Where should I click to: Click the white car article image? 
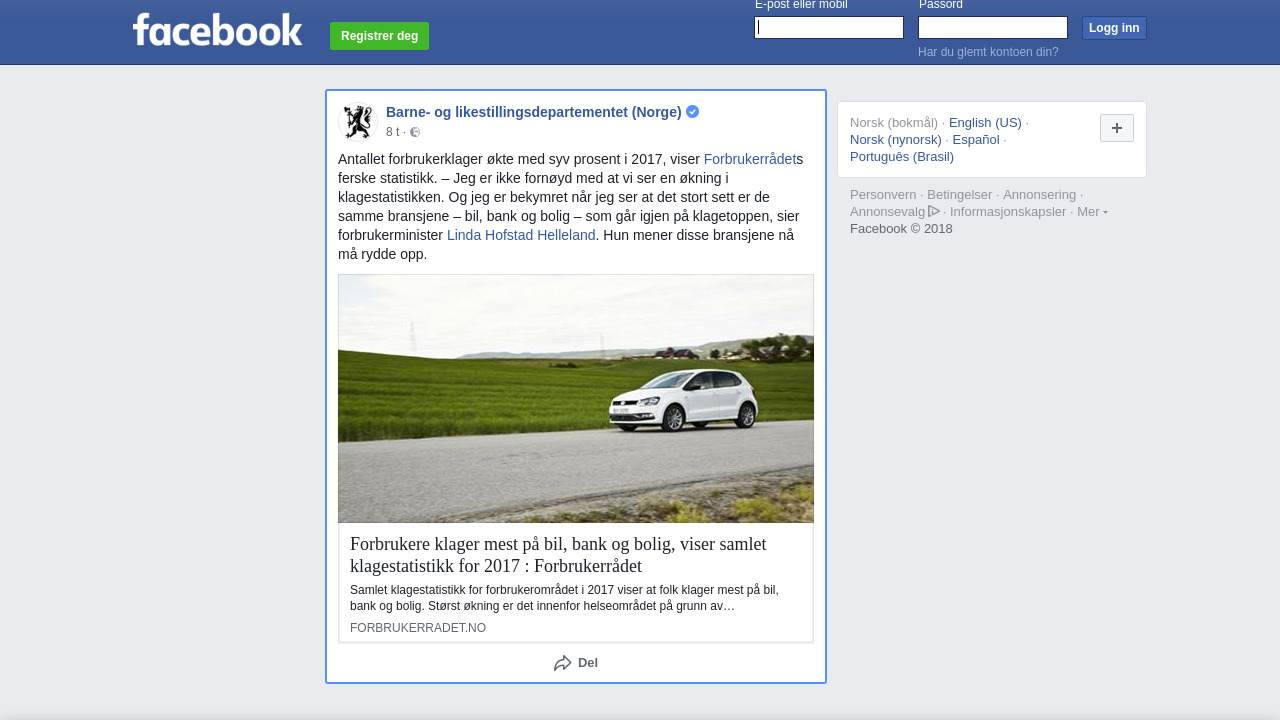576,399
